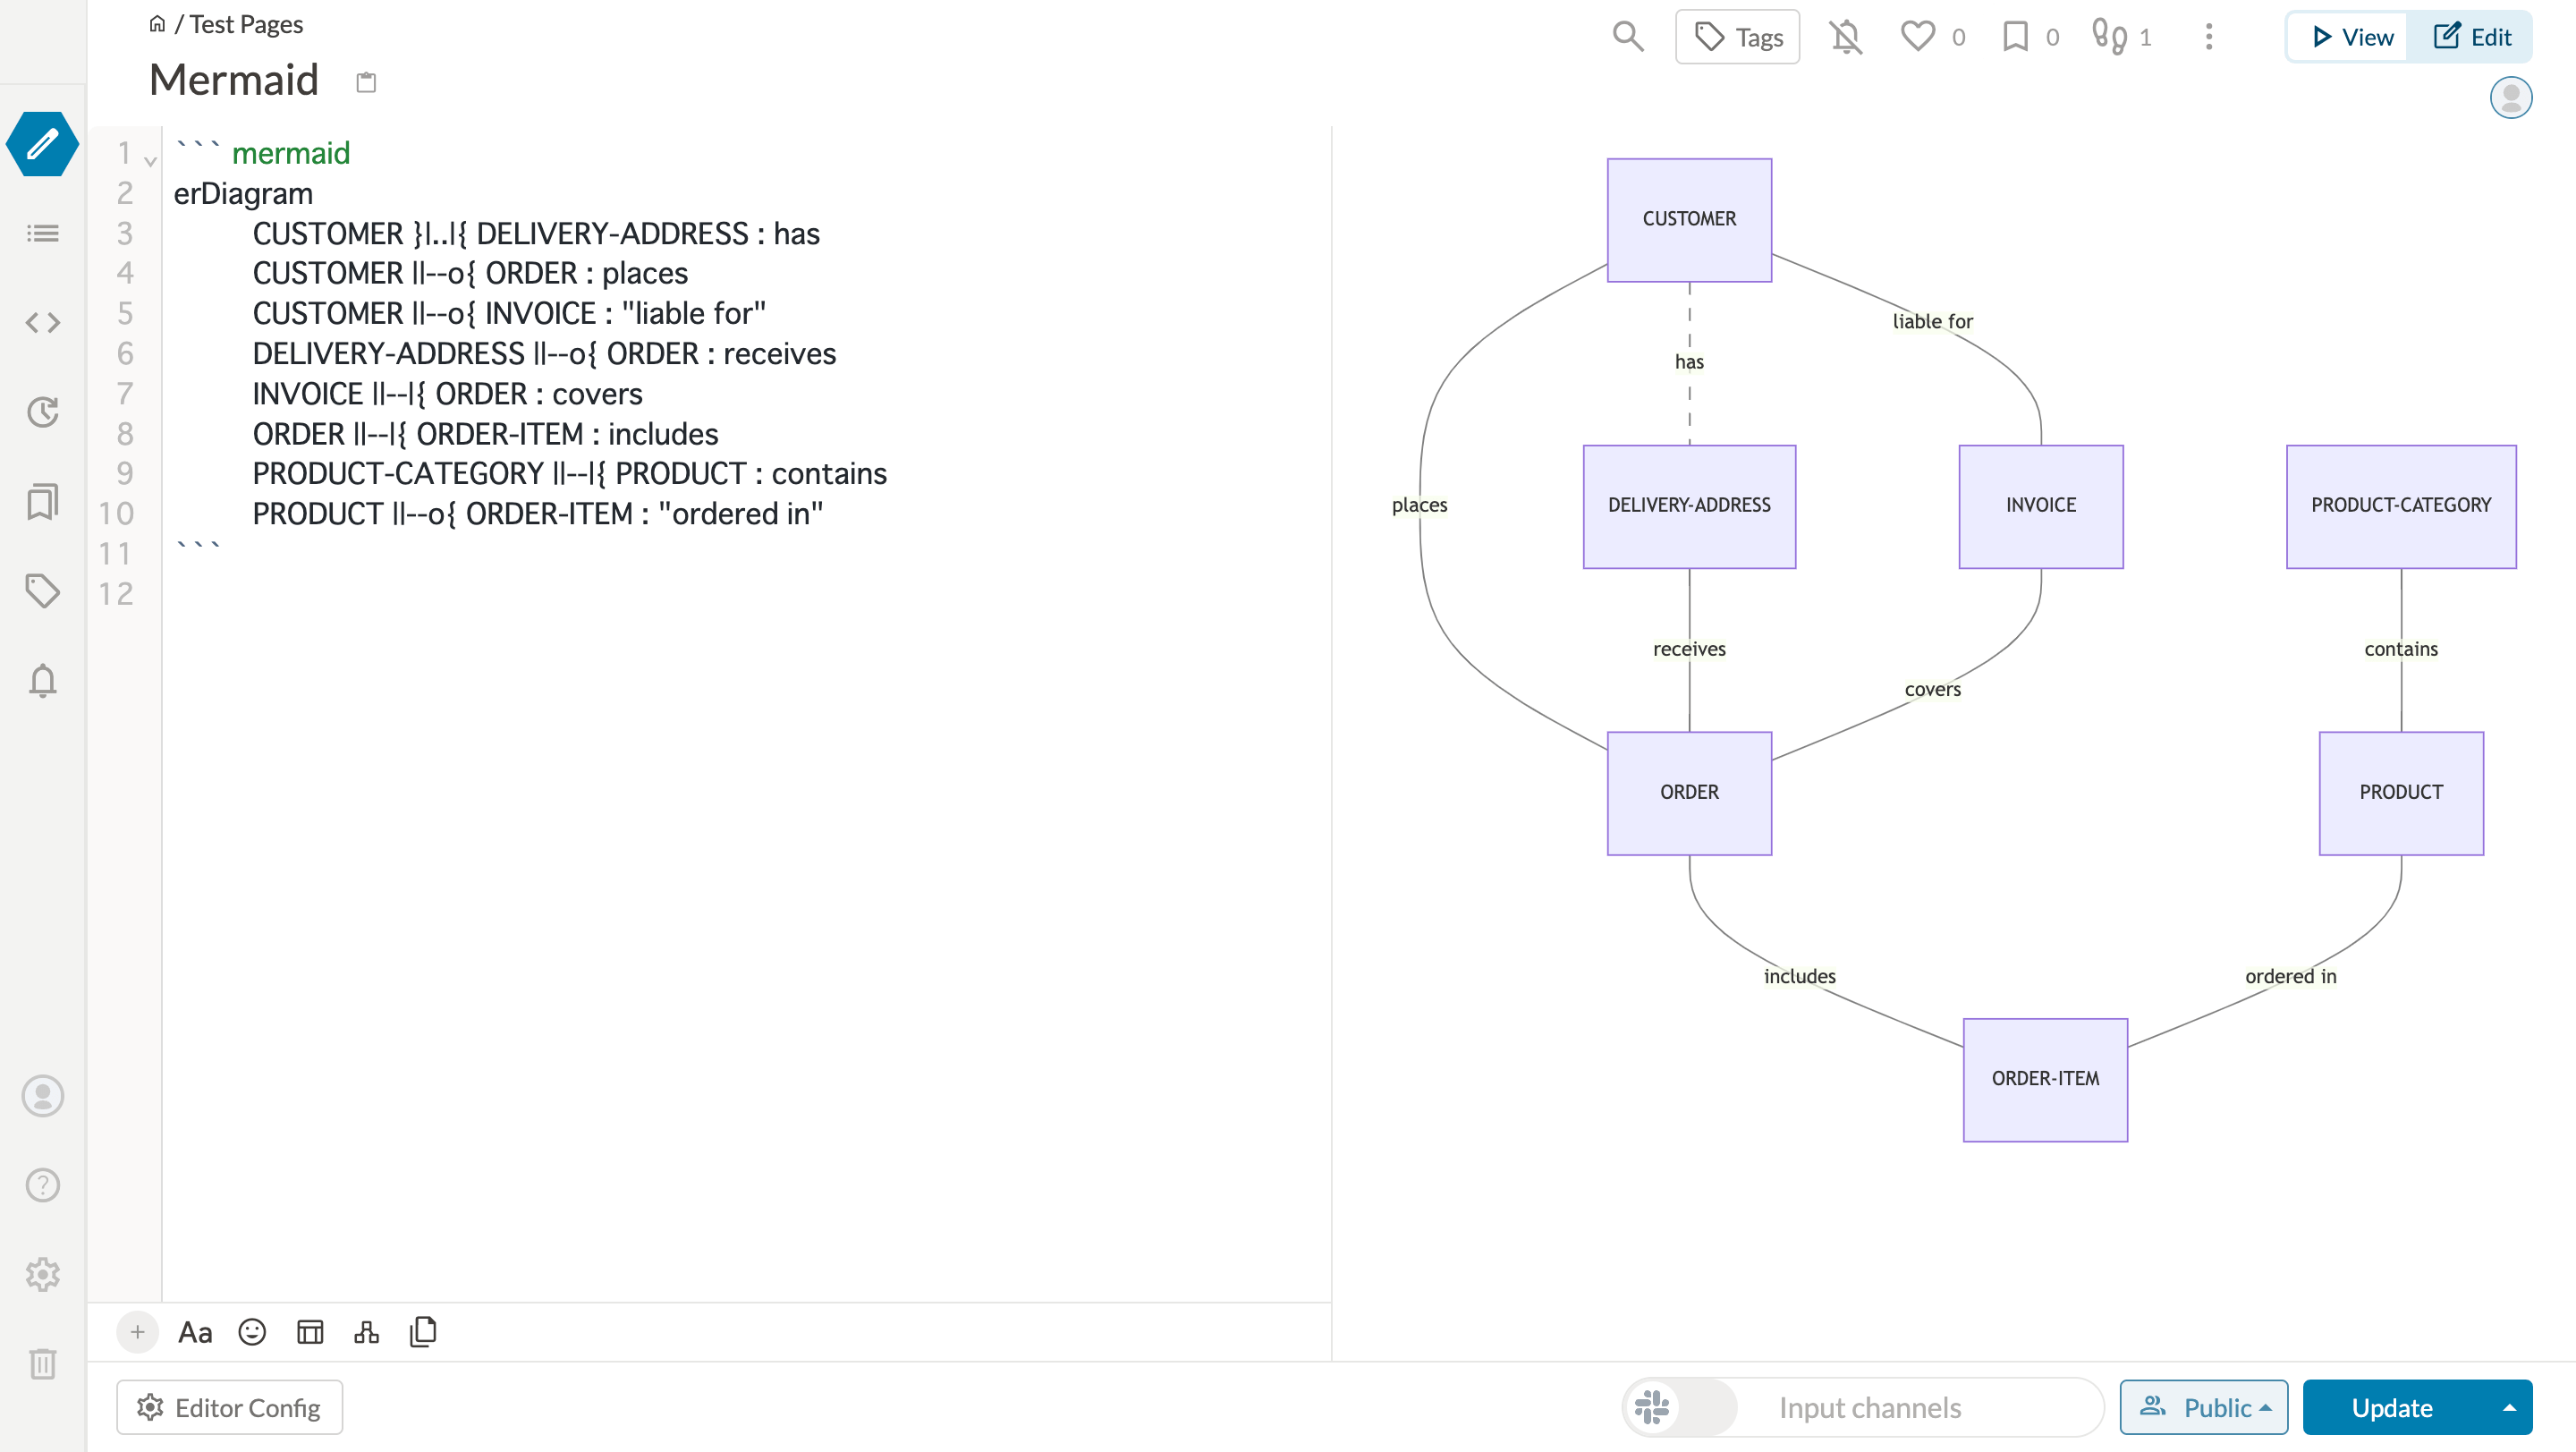Click the blue hexagon pencil edit icon
Screen dimensions: 2576x1452
coord(42,144)
